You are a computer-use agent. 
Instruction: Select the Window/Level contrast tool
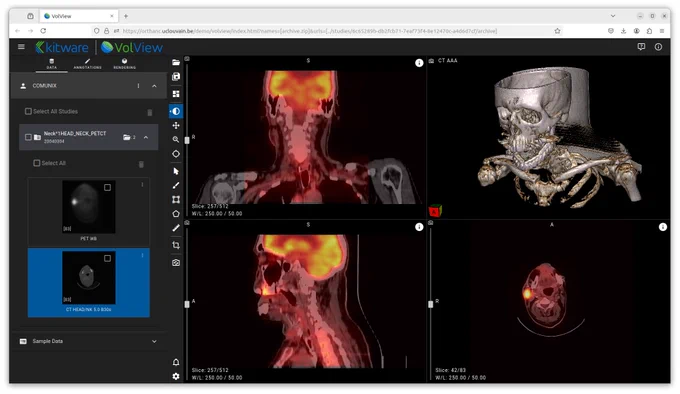[176, 111]
